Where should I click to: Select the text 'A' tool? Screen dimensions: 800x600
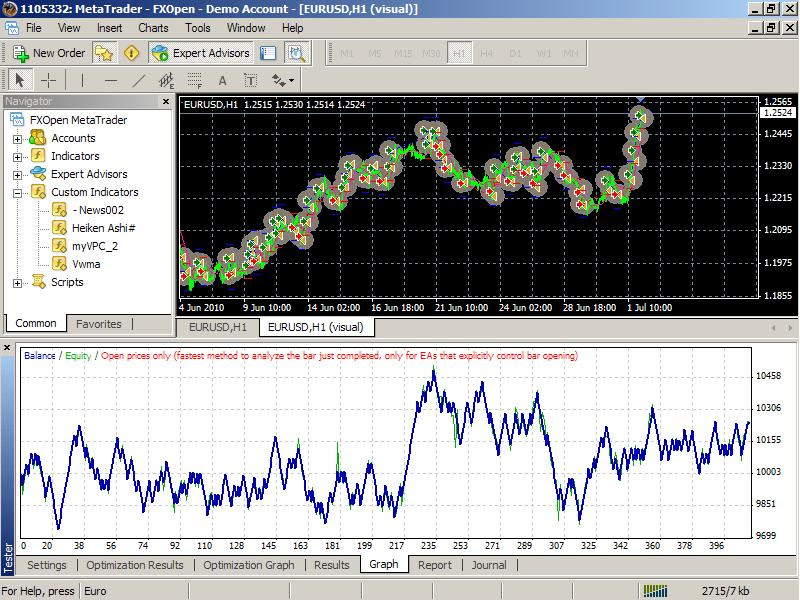(x=222, y=80)
